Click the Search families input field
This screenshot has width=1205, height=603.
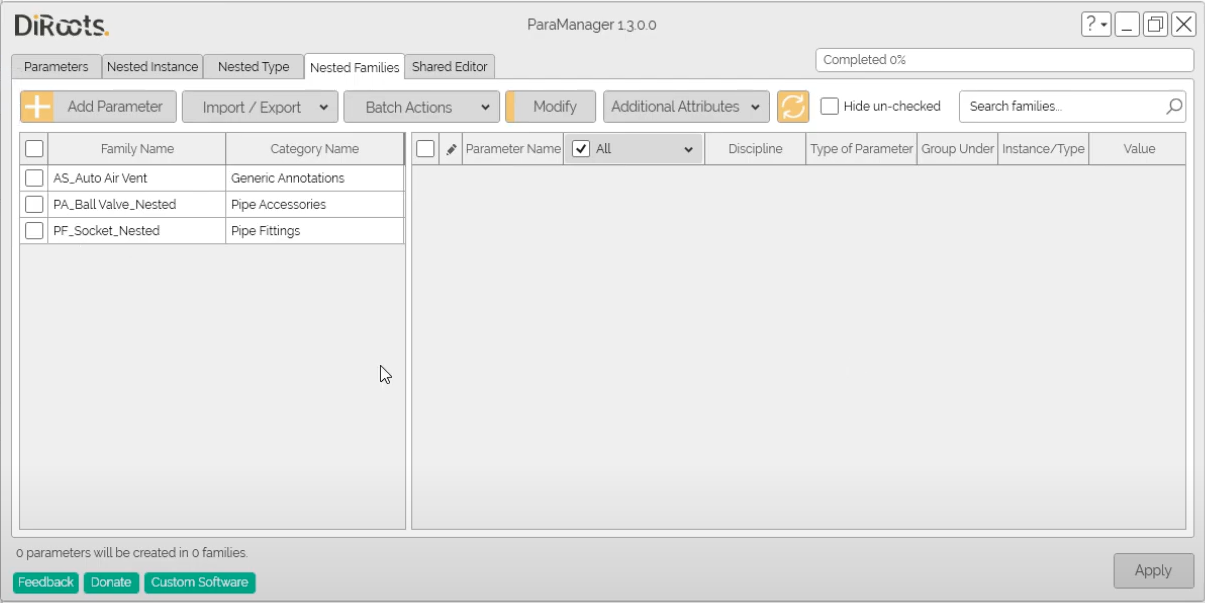coord(1060,106)
